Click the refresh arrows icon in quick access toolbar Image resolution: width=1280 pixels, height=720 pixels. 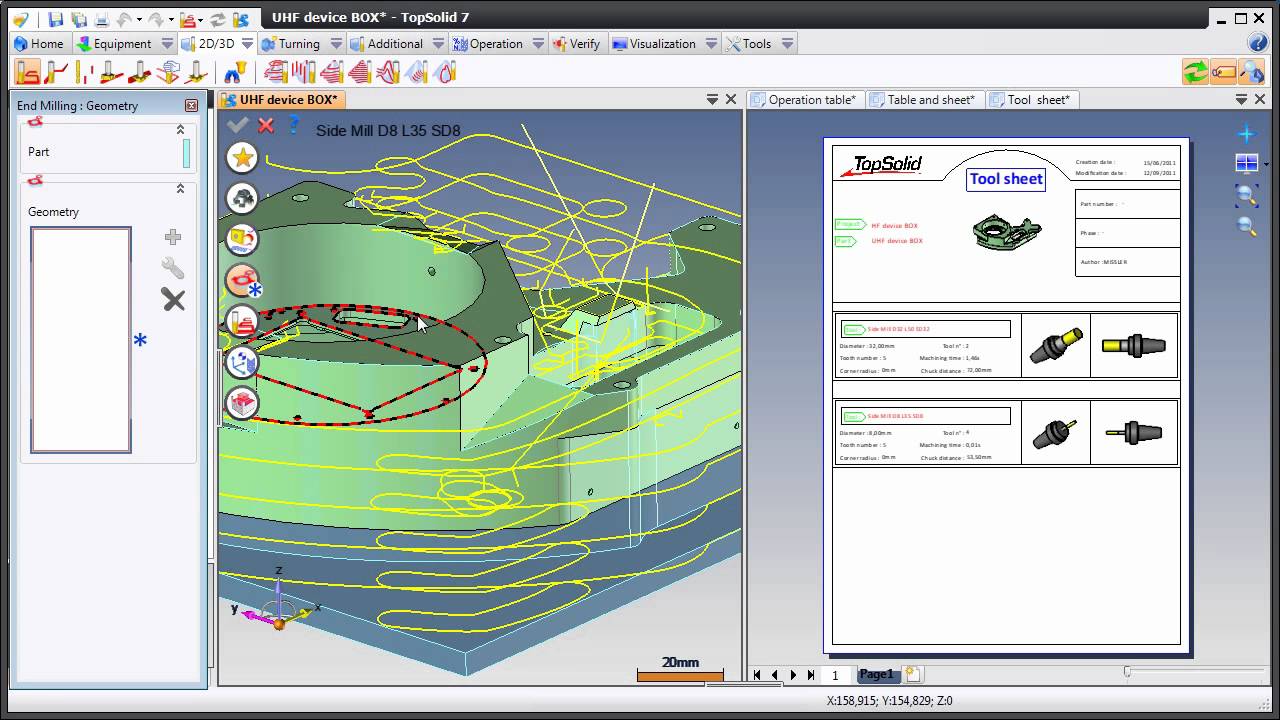point(217,19)
